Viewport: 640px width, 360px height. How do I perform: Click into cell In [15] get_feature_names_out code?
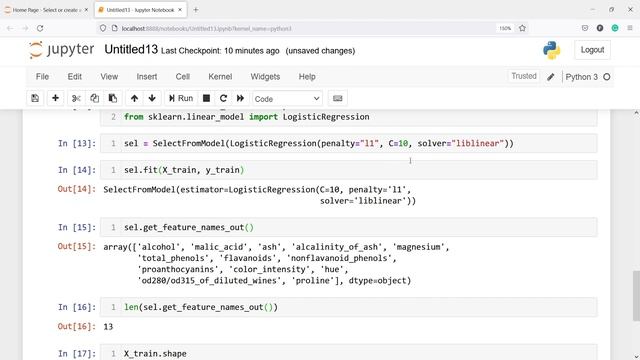pos(349,227)
